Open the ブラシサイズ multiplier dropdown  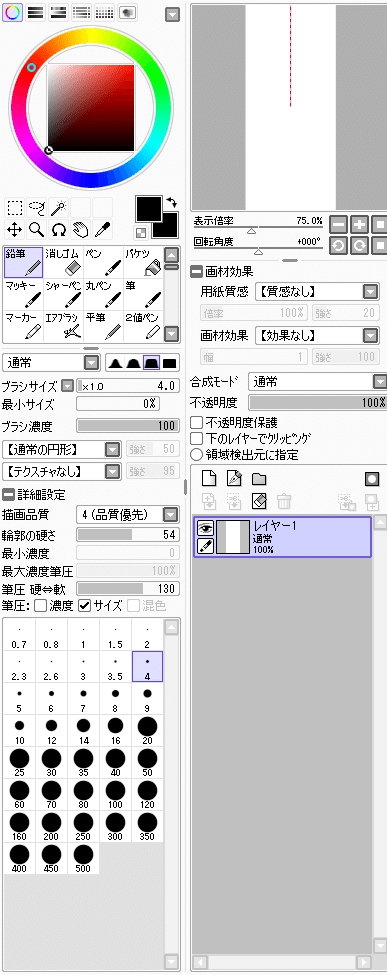(67, 386)
